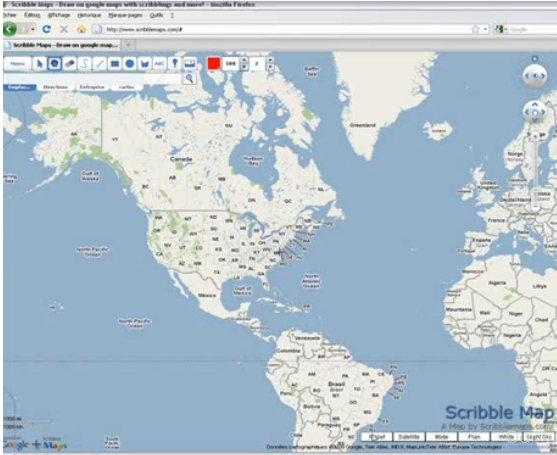Select the straight line tool
Viewport: 557px width, 455px height.
coord(100,64)
